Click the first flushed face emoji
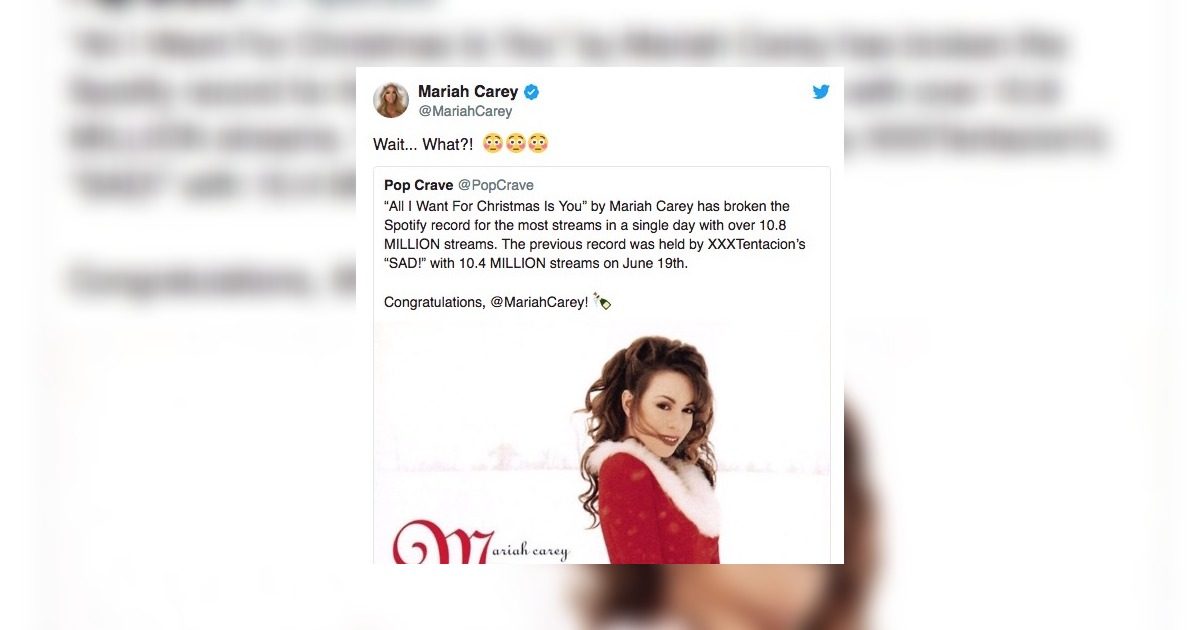Viewport: 1200px width, 630px height. [492, 144]
